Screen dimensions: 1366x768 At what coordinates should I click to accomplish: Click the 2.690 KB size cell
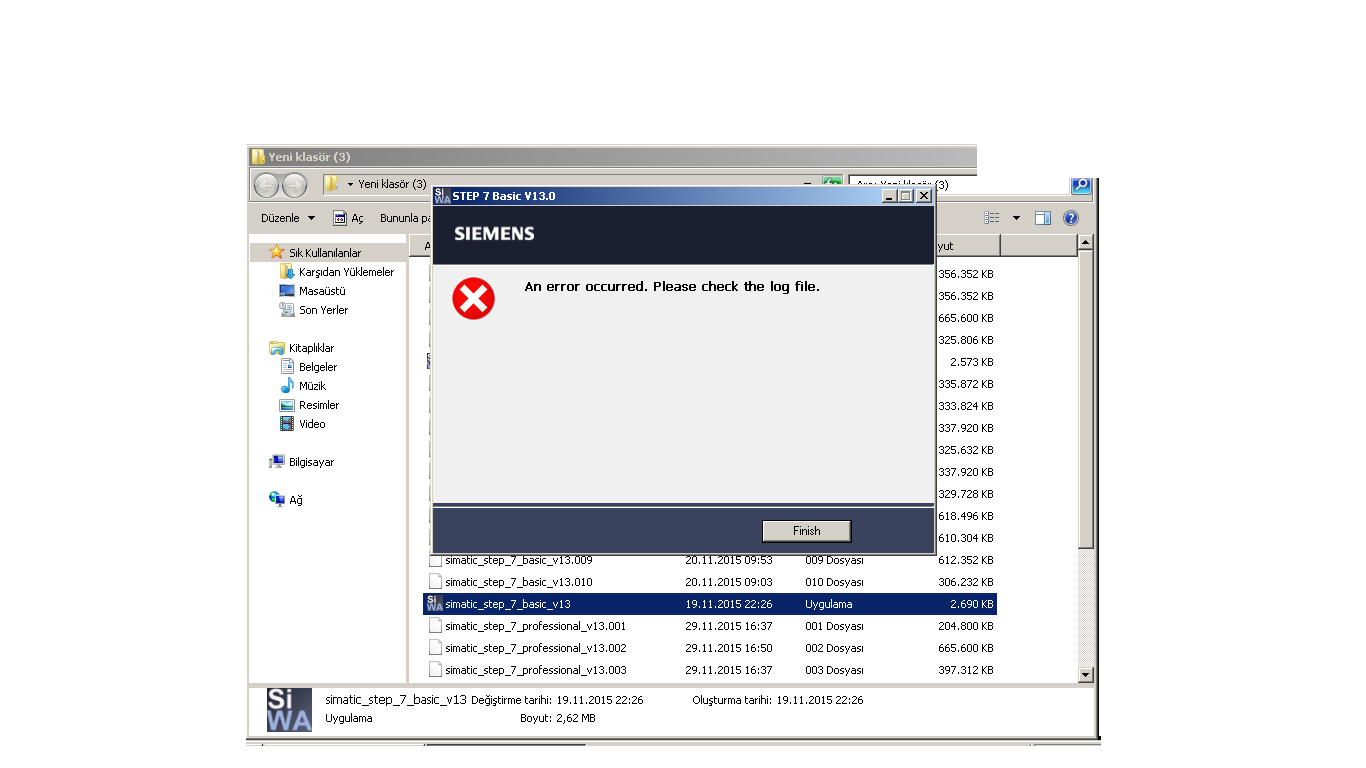[971, 604]
